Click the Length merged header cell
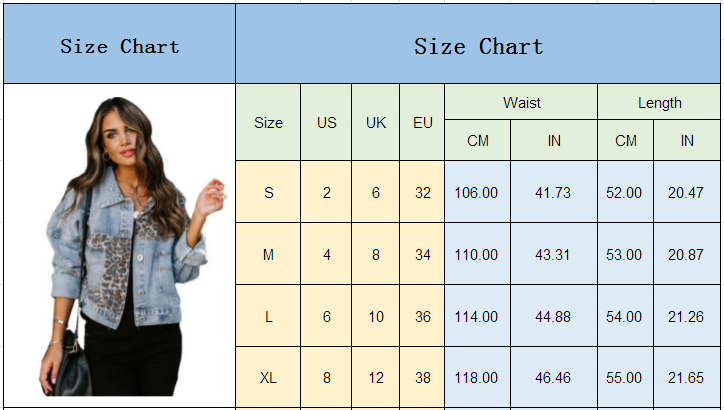Screen dimensions: 724x410 point(659,102)
